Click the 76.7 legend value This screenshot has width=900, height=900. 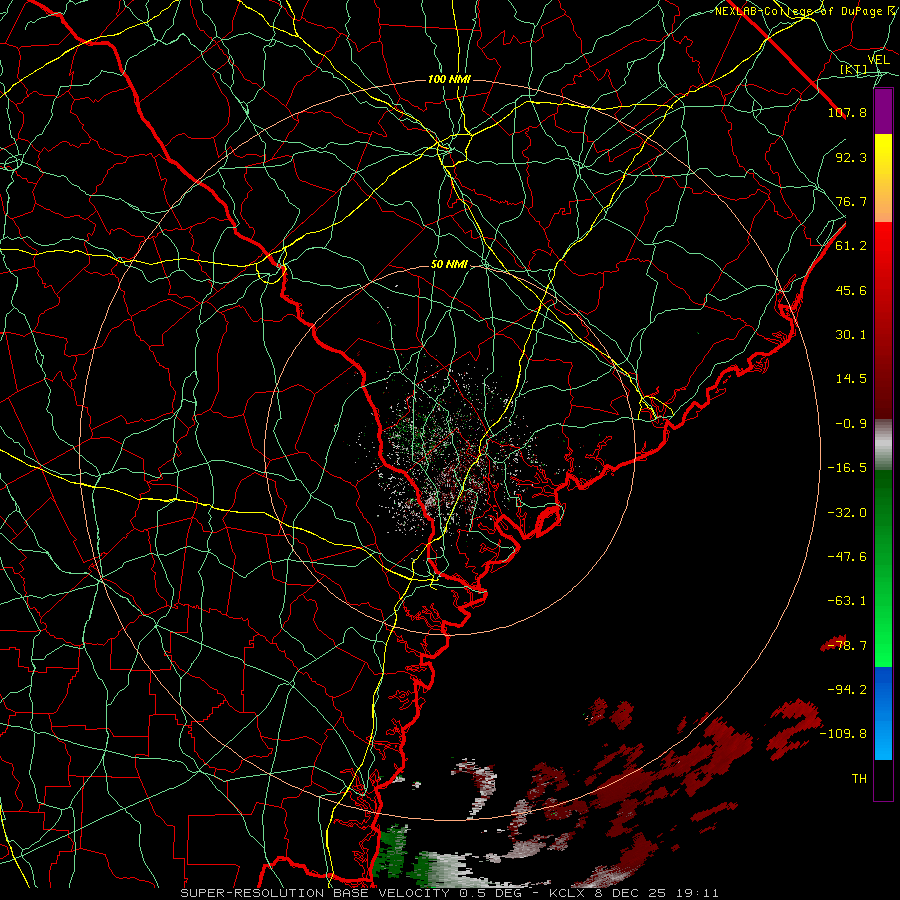pyautogui.click(x=851, y=201)
